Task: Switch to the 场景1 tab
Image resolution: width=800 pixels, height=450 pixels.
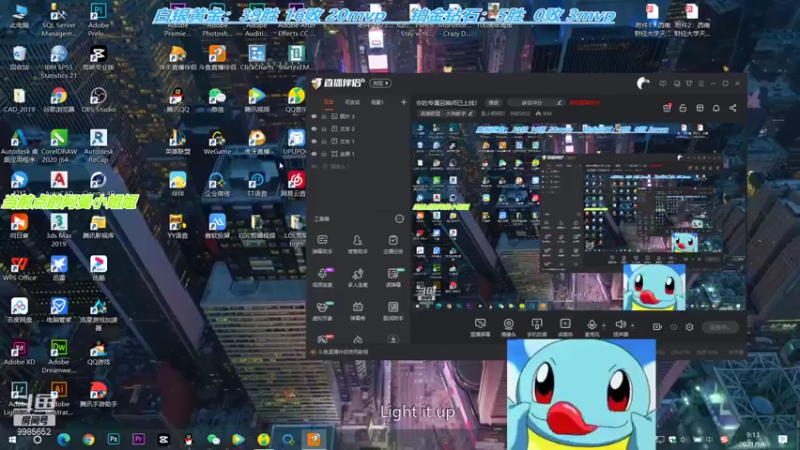Action: coord(377,103)
